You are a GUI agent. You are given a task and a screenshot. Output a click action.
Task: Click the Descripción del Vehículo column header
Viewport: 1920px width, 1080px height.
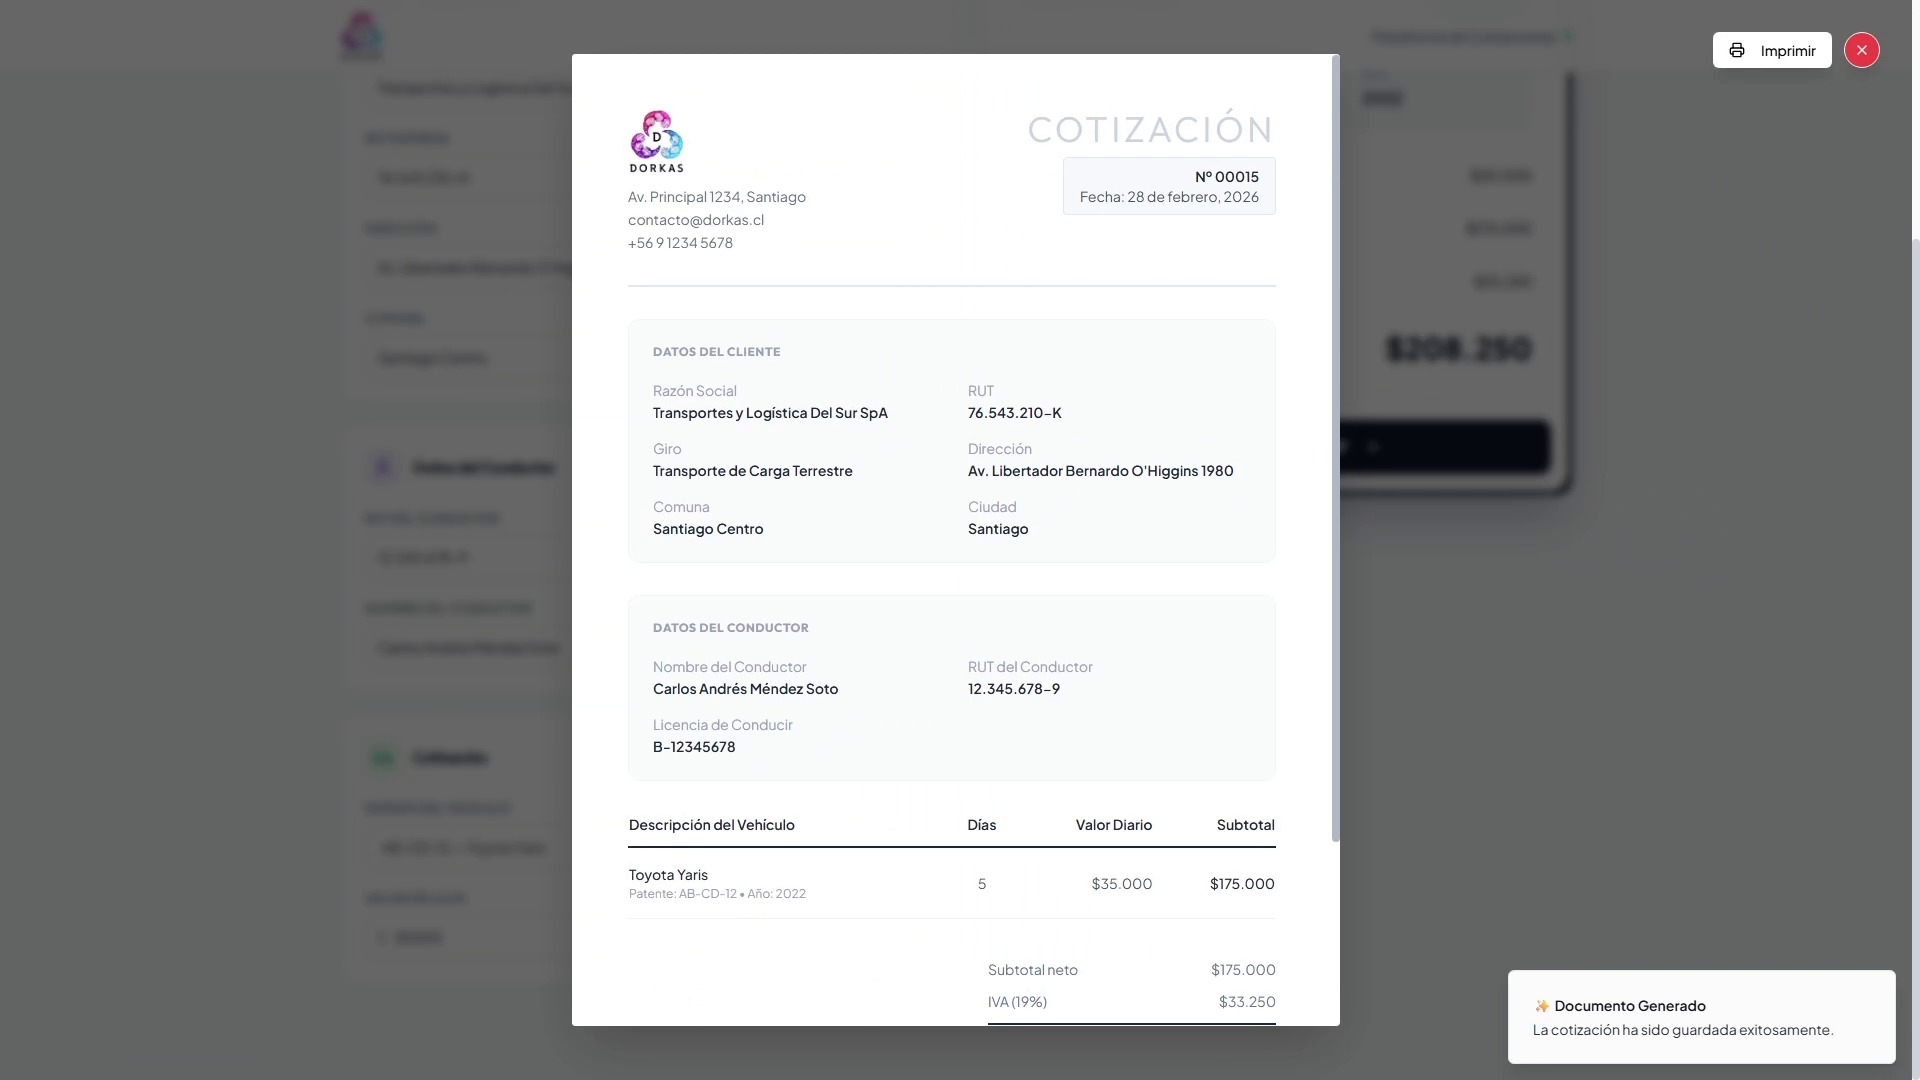coord(711,825)
